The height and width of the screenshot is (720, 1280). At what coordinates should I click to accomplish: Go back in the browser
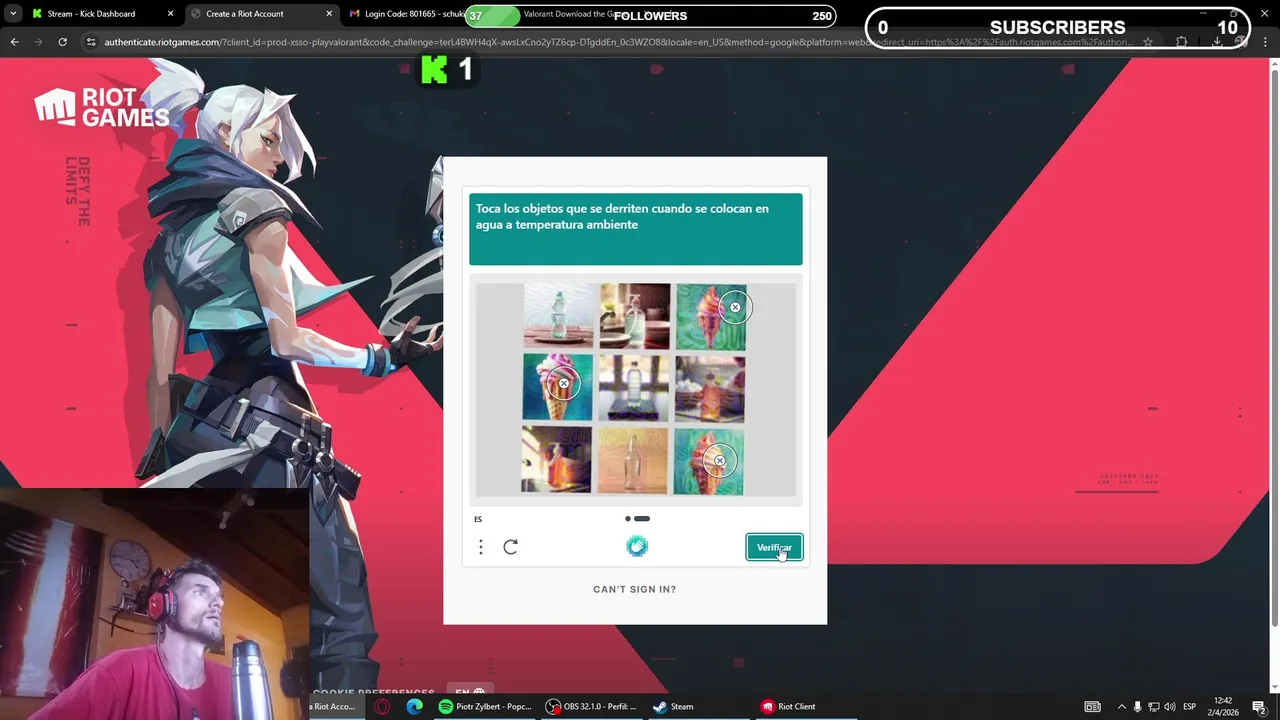click(14, 42)
